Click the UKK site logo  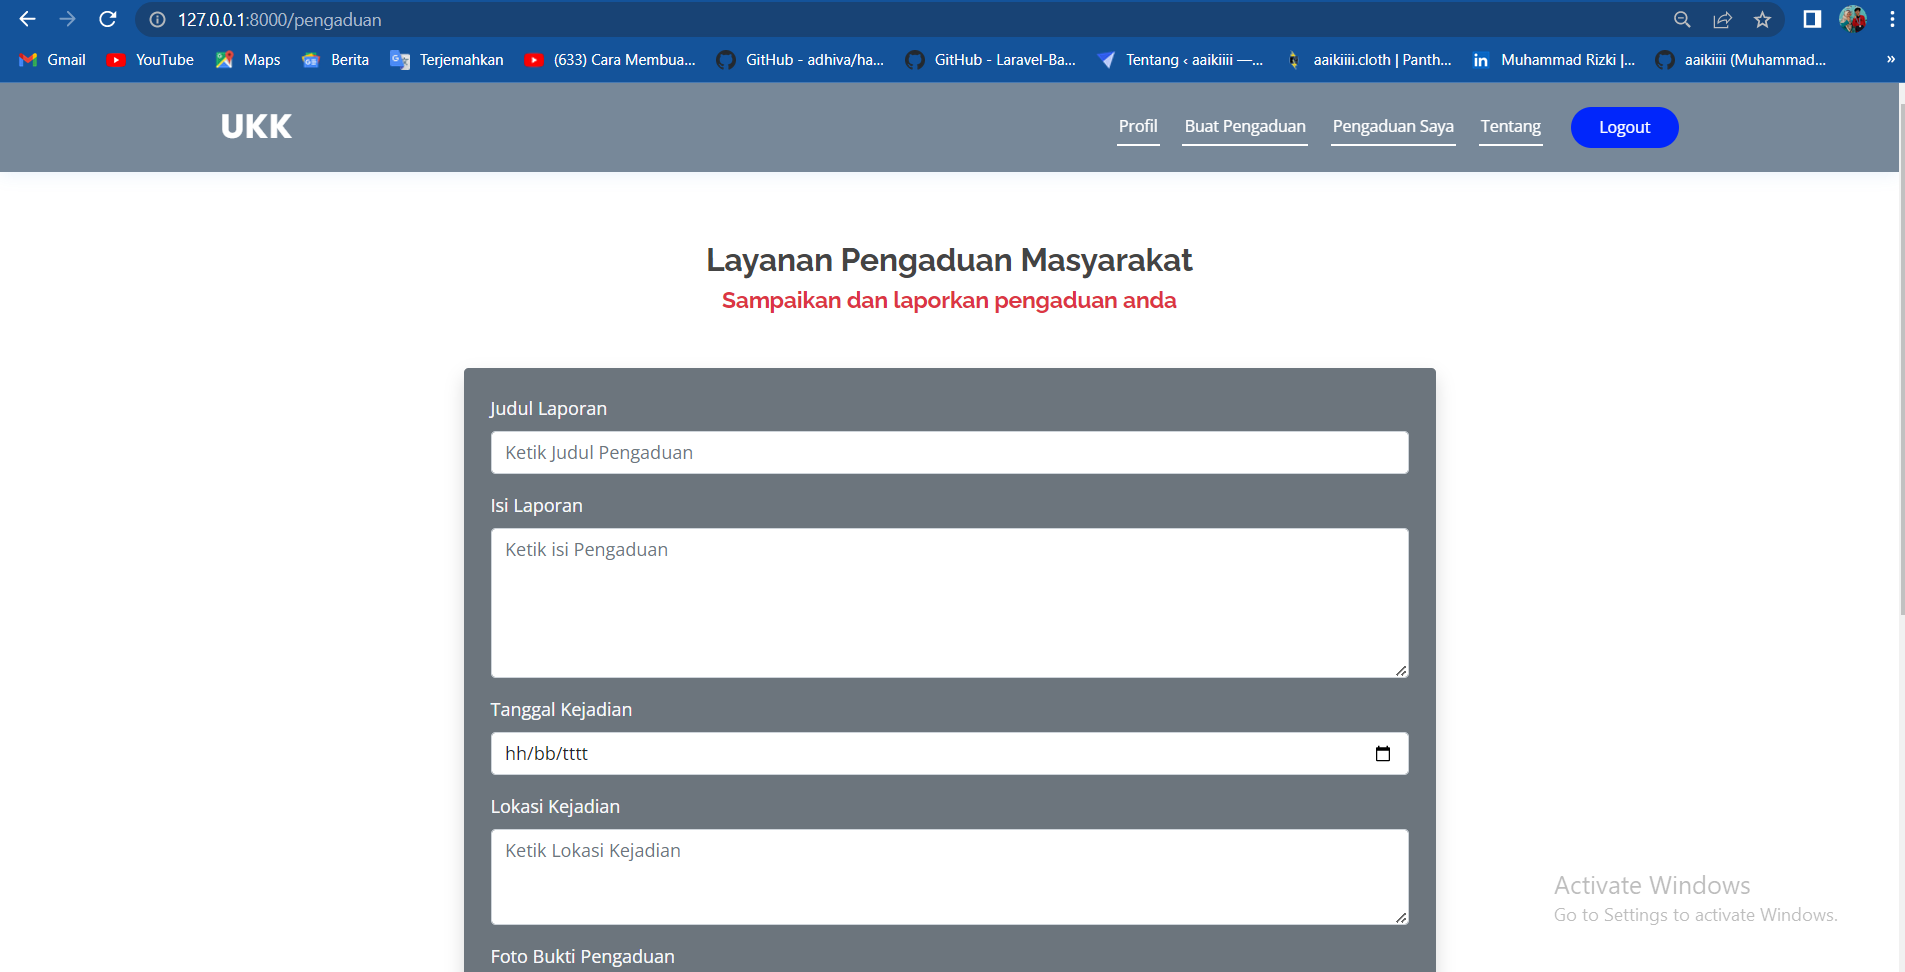tap(256, 127)
